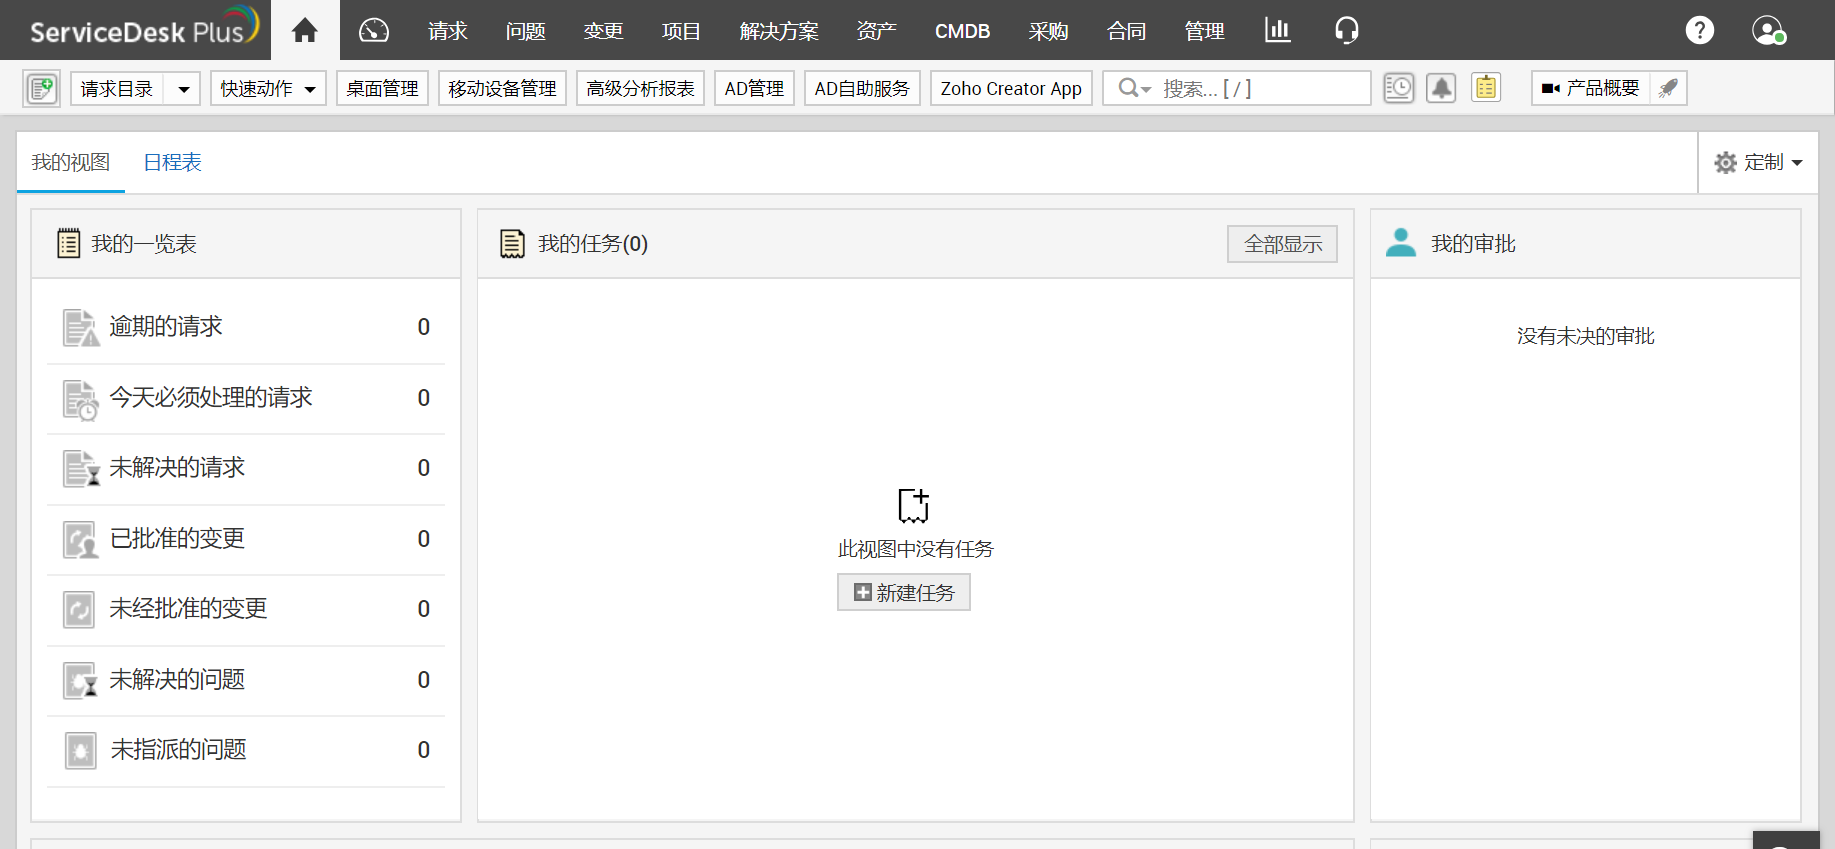This screenshot has height=849, width=1835.
Task: Go to the Home tab icon
Action: tap(305, 30)
